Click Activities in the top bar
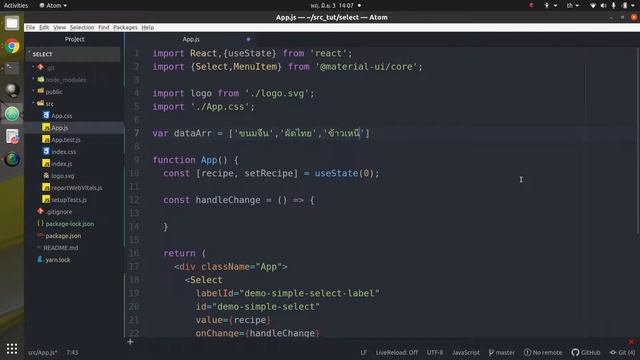The height and width of the screenshot is (360, 640). [16, 6]
